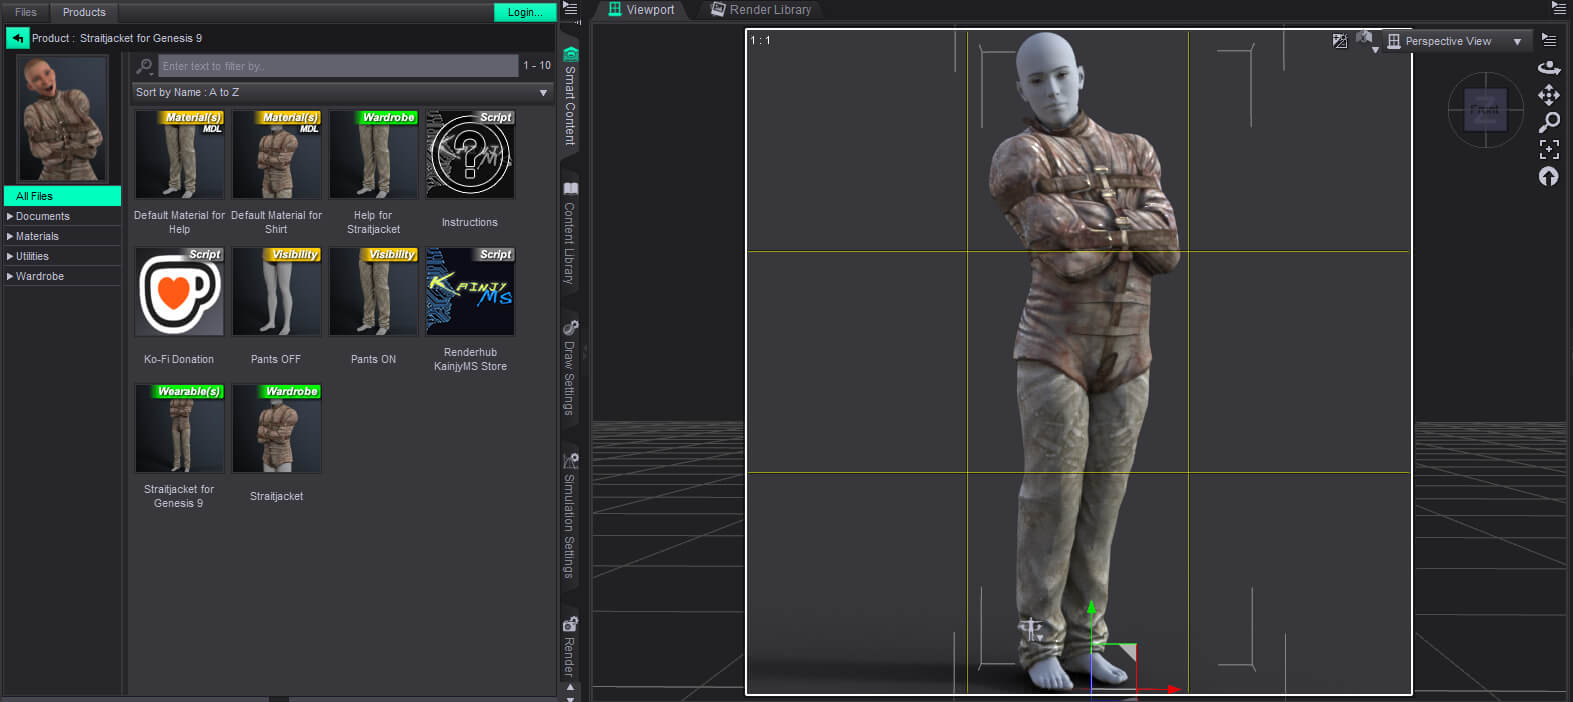Open the Draw Settings side tab

tap(570, 368)
